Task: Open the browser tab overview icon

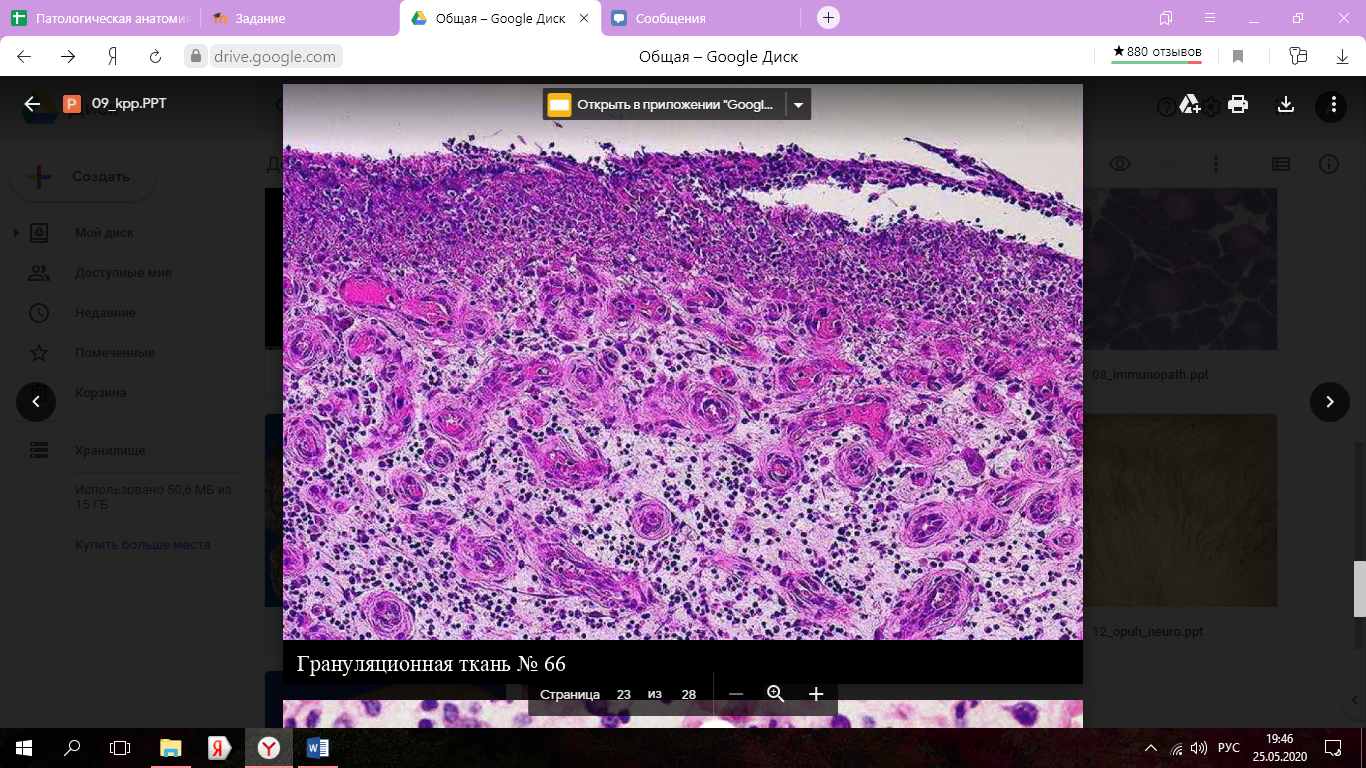Action: pyautogui.click(x=1165, y=18)
